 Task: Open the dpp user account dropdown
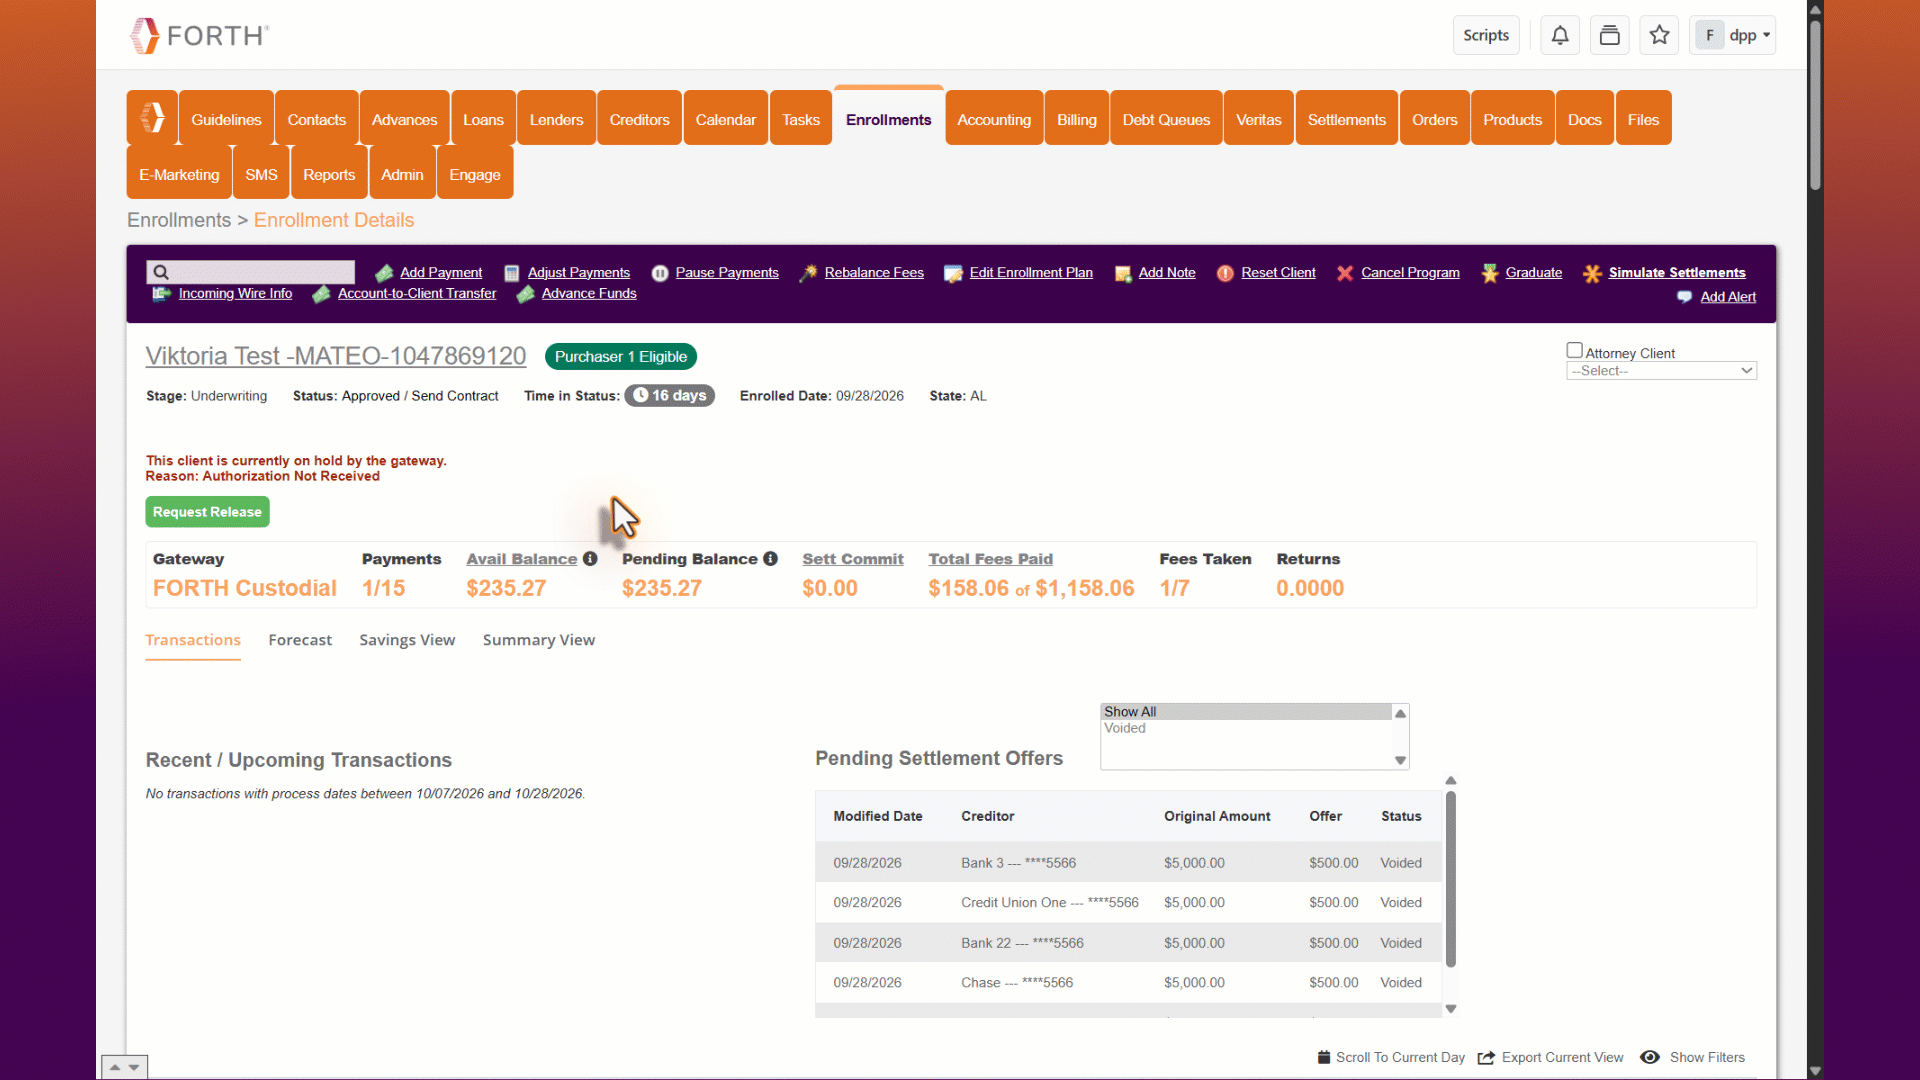(1733, 35)
